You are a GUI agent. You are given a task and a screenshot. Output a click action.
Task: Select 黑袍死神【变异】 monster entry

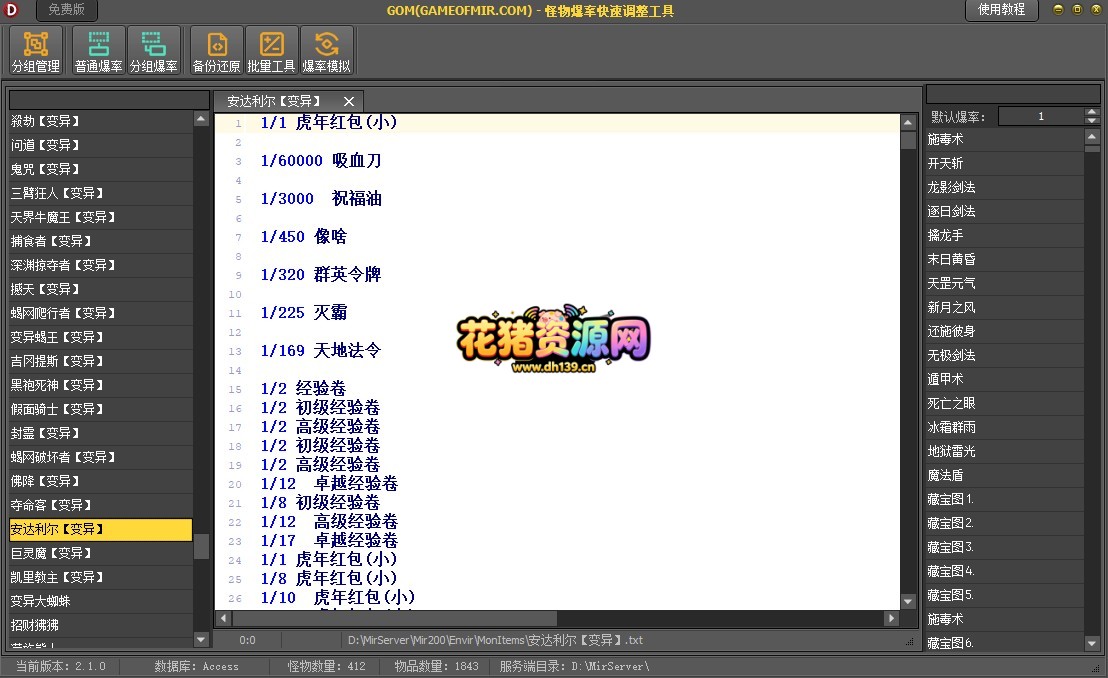click(100, 385)
